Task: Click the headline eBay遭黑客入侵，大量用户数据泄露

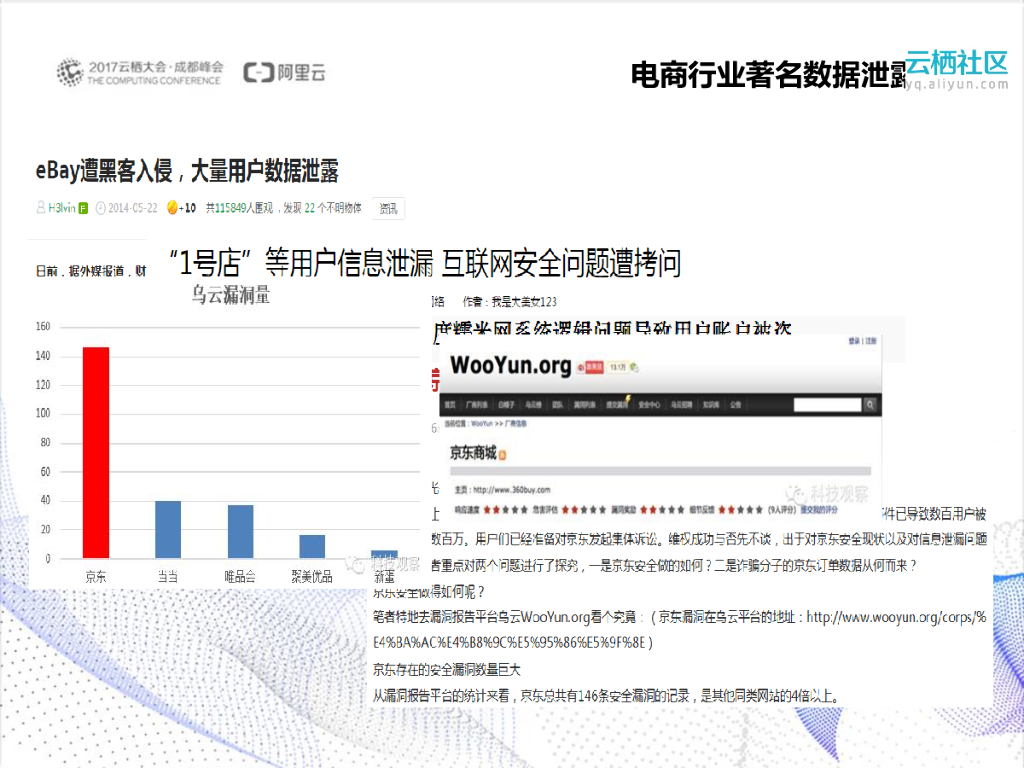Action: (187, 171)
